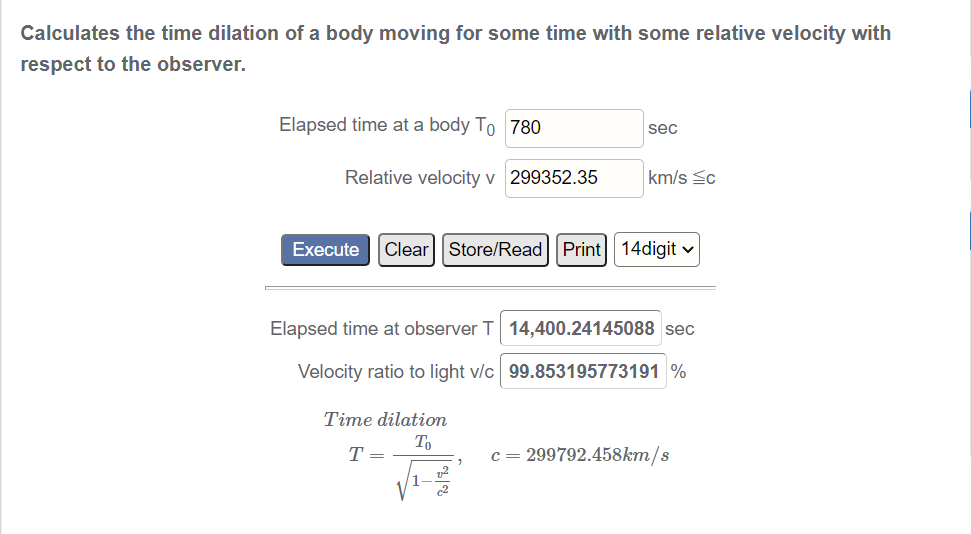Click the "Elapsed time at observer T" label
971x534 pixels.
(382, 329)
